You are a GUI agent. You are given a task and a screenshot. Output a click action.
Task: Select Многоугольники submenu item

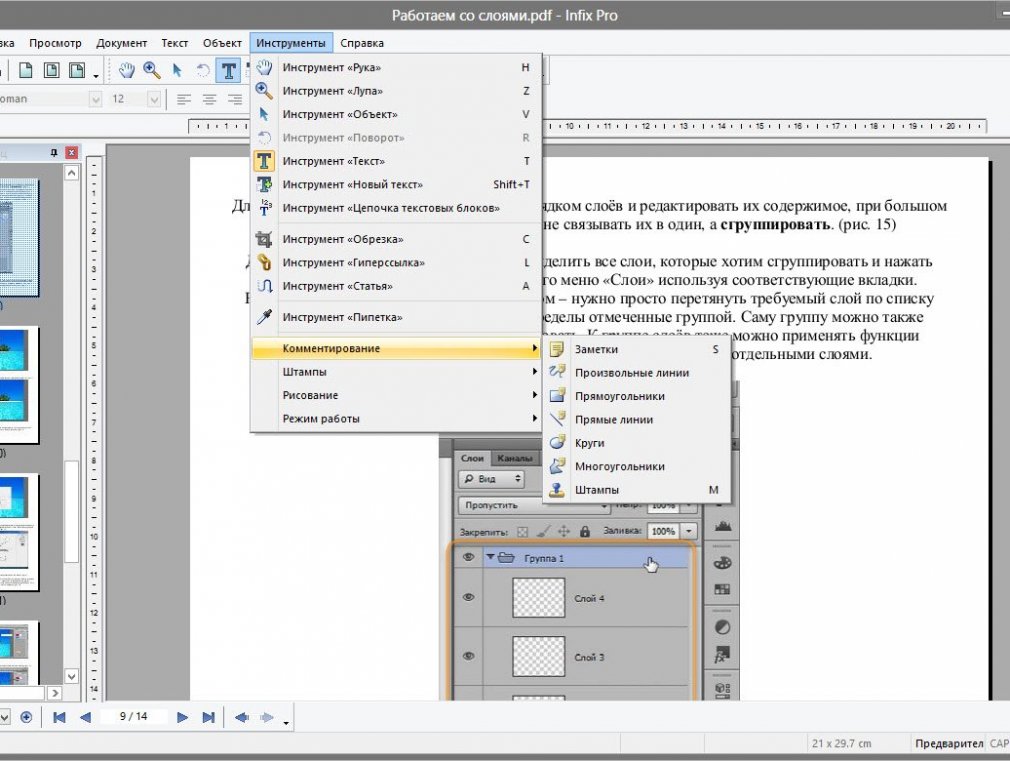[x=637, y=467]
